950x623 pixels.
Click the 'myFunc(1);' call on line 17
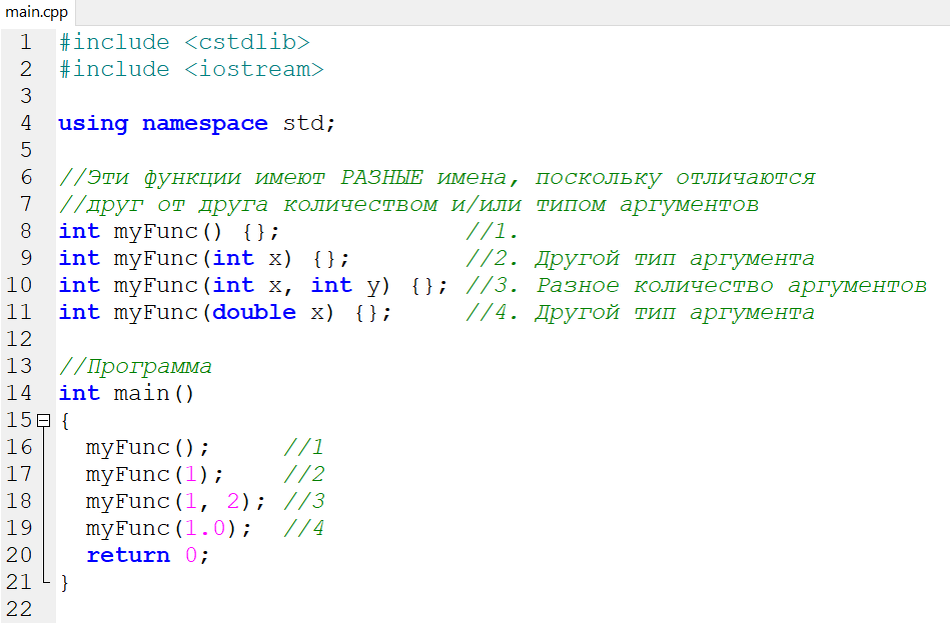pos(154,475)
